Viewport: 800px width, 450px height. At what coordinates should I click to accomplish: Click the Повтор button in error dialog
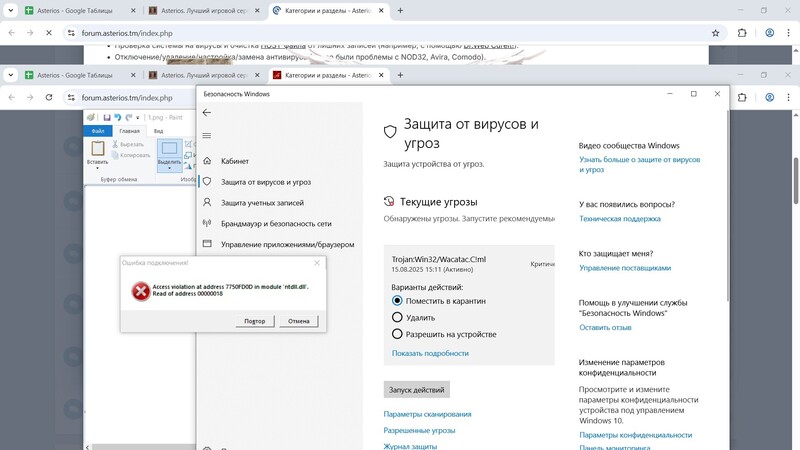click(x=255, y=321)
